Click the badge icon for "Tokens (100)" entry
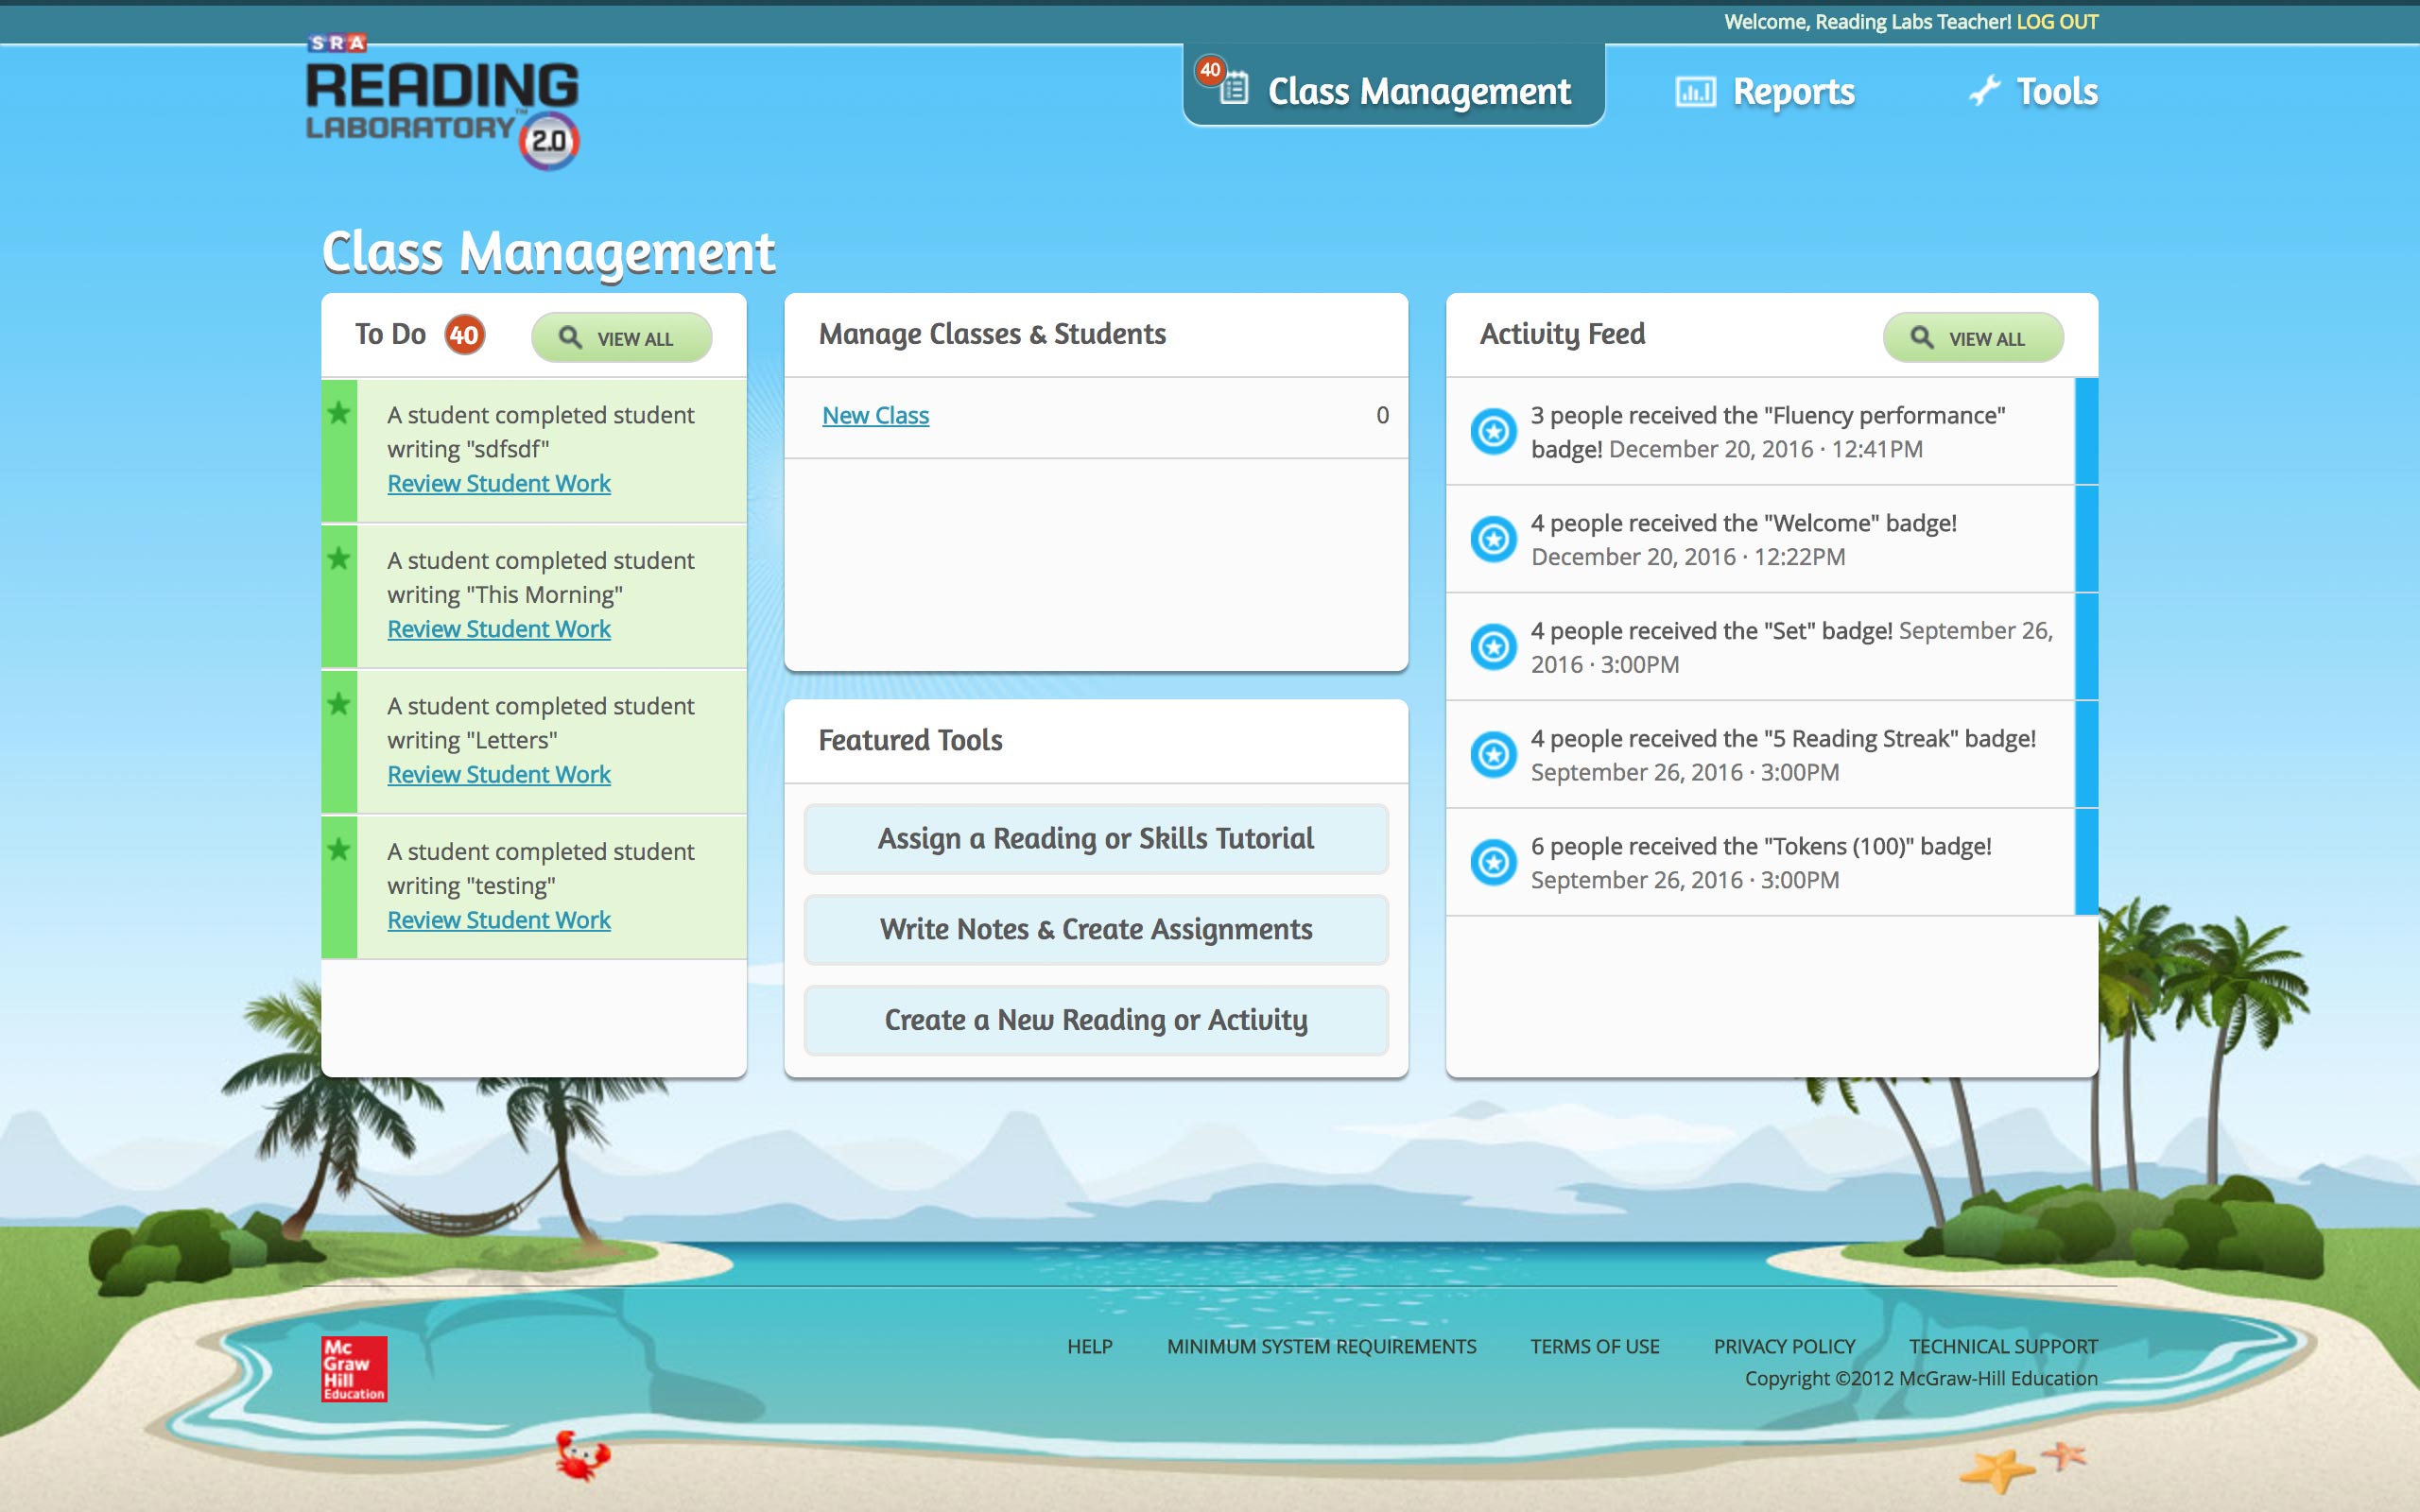Image resolution: width=2420 pixels, height=1512 pixels. tap(1494, 862)
